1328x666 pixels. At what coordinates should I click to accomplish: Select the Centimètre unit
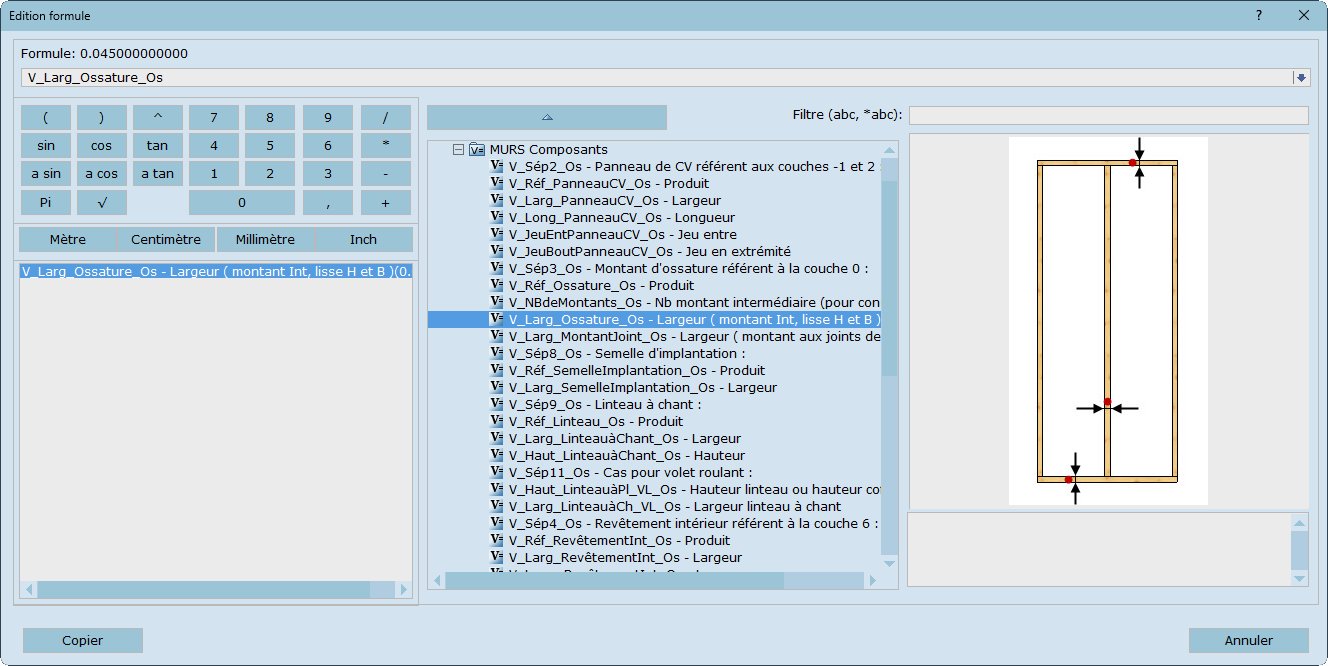(166, 240)
